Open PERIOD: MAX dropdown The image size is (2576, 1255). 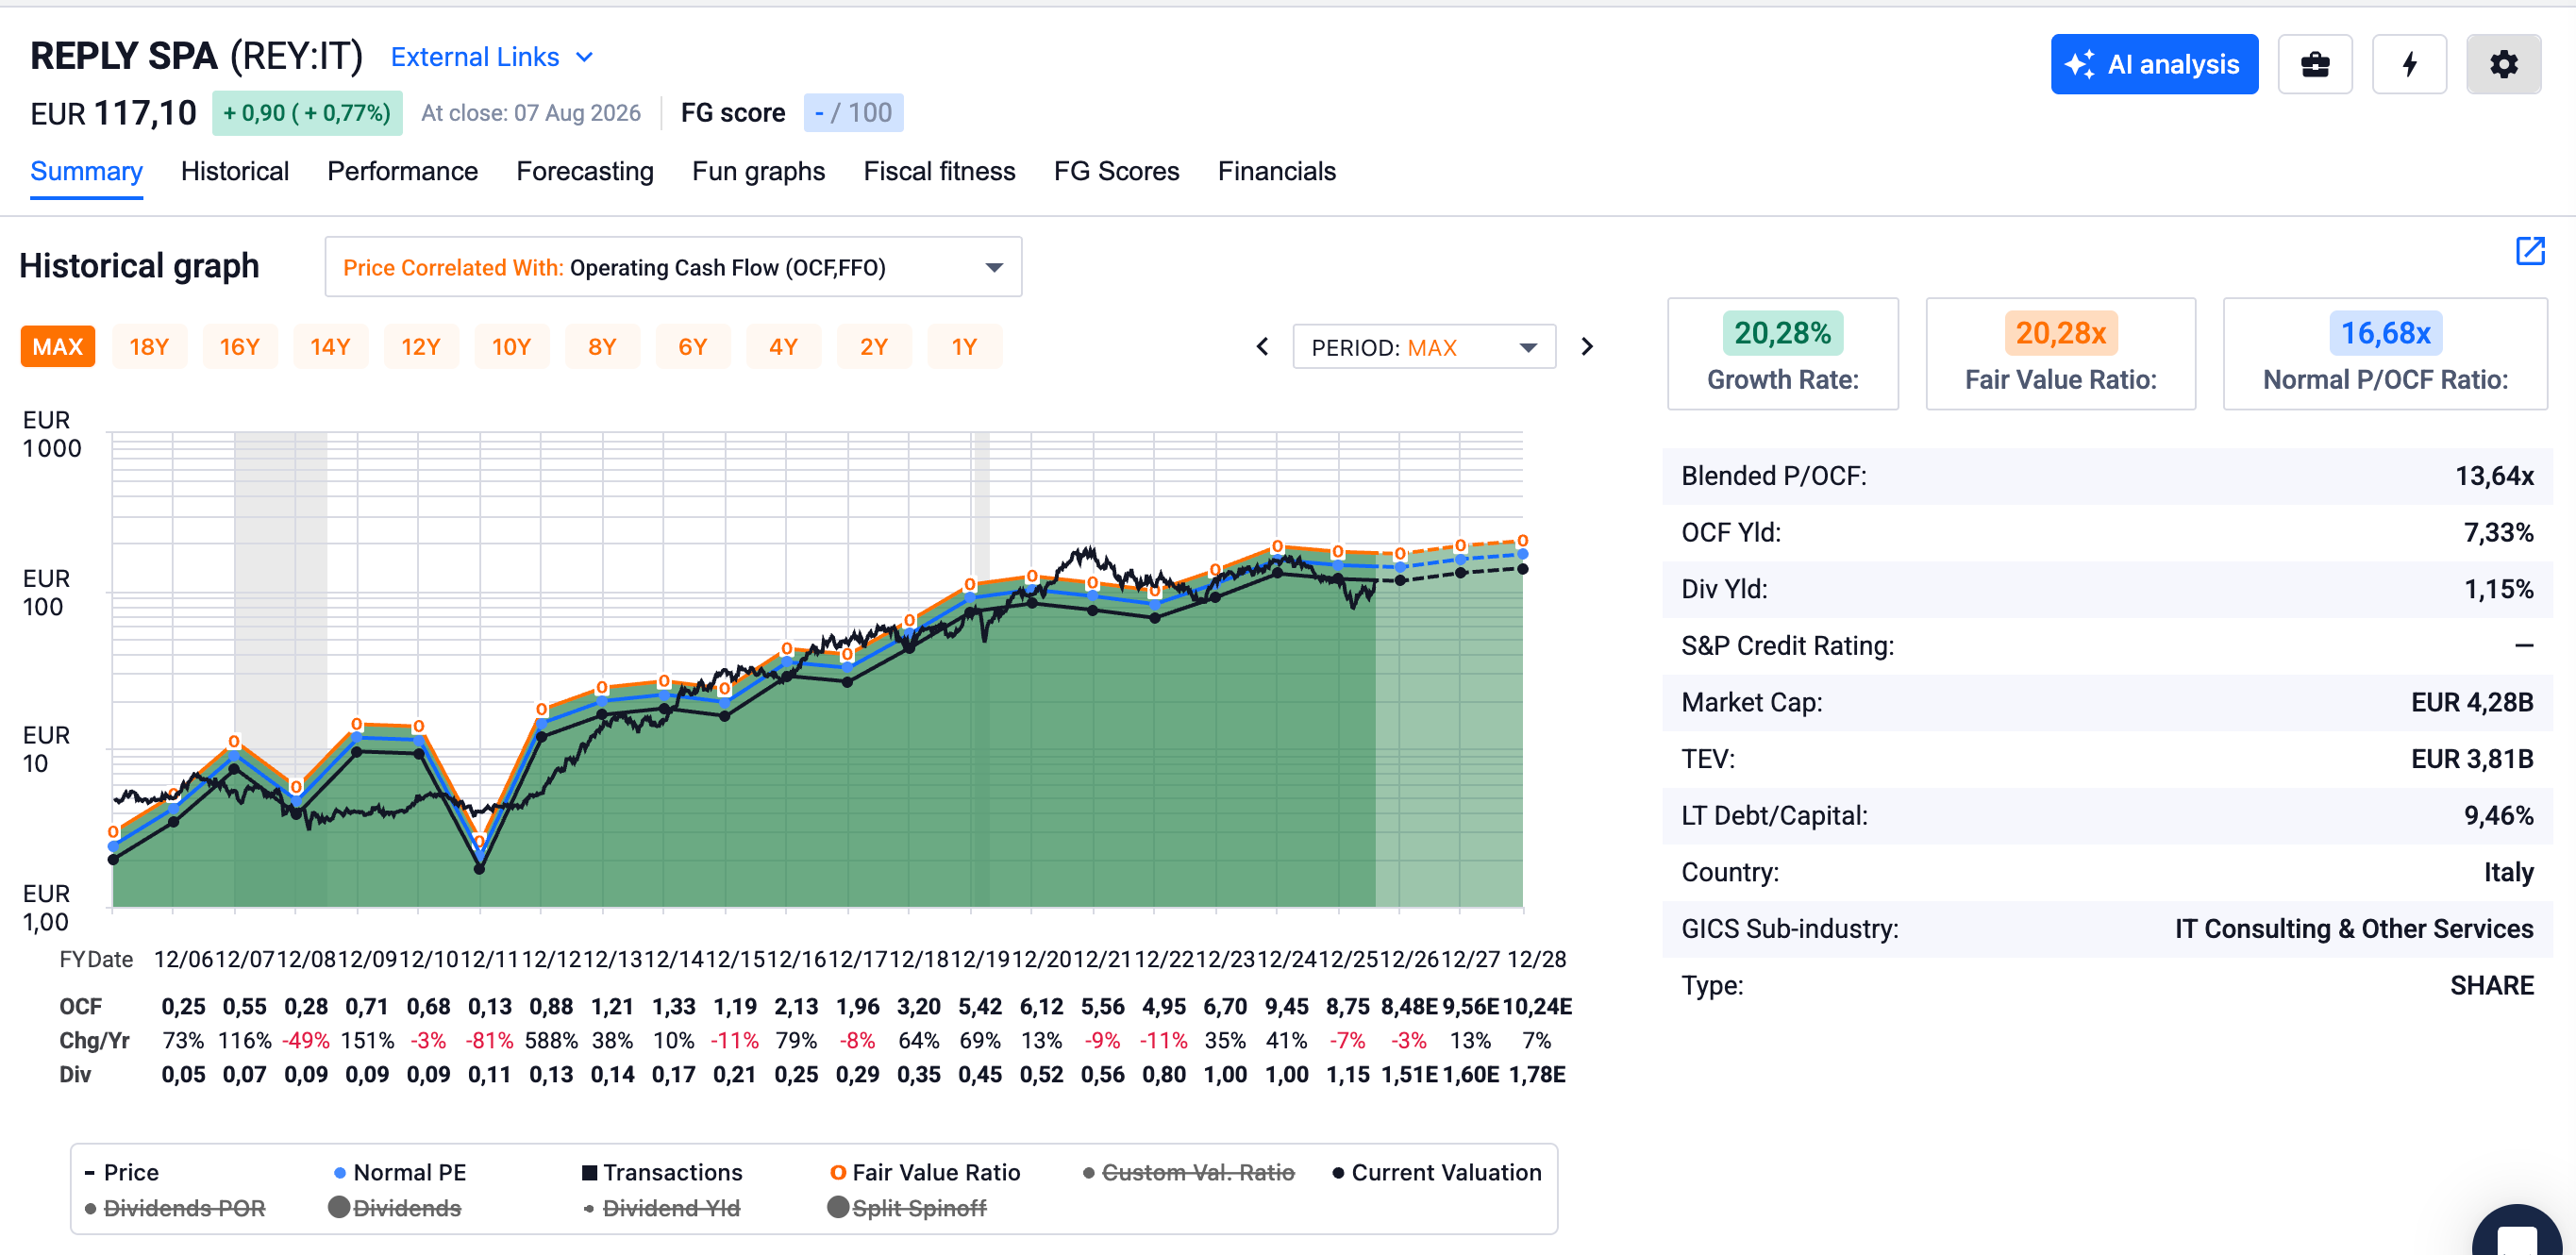pyautogui.click(x=1424, y=347)
